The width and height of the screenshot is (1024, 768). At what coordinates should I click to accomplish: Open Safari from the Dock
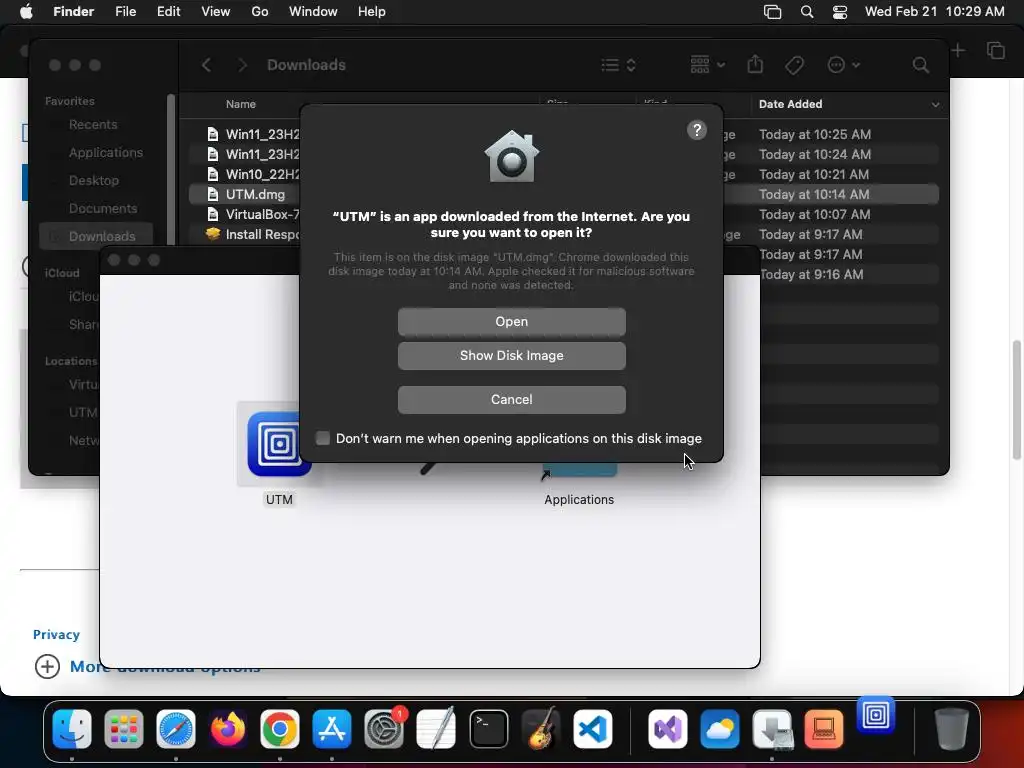[176, 729]
